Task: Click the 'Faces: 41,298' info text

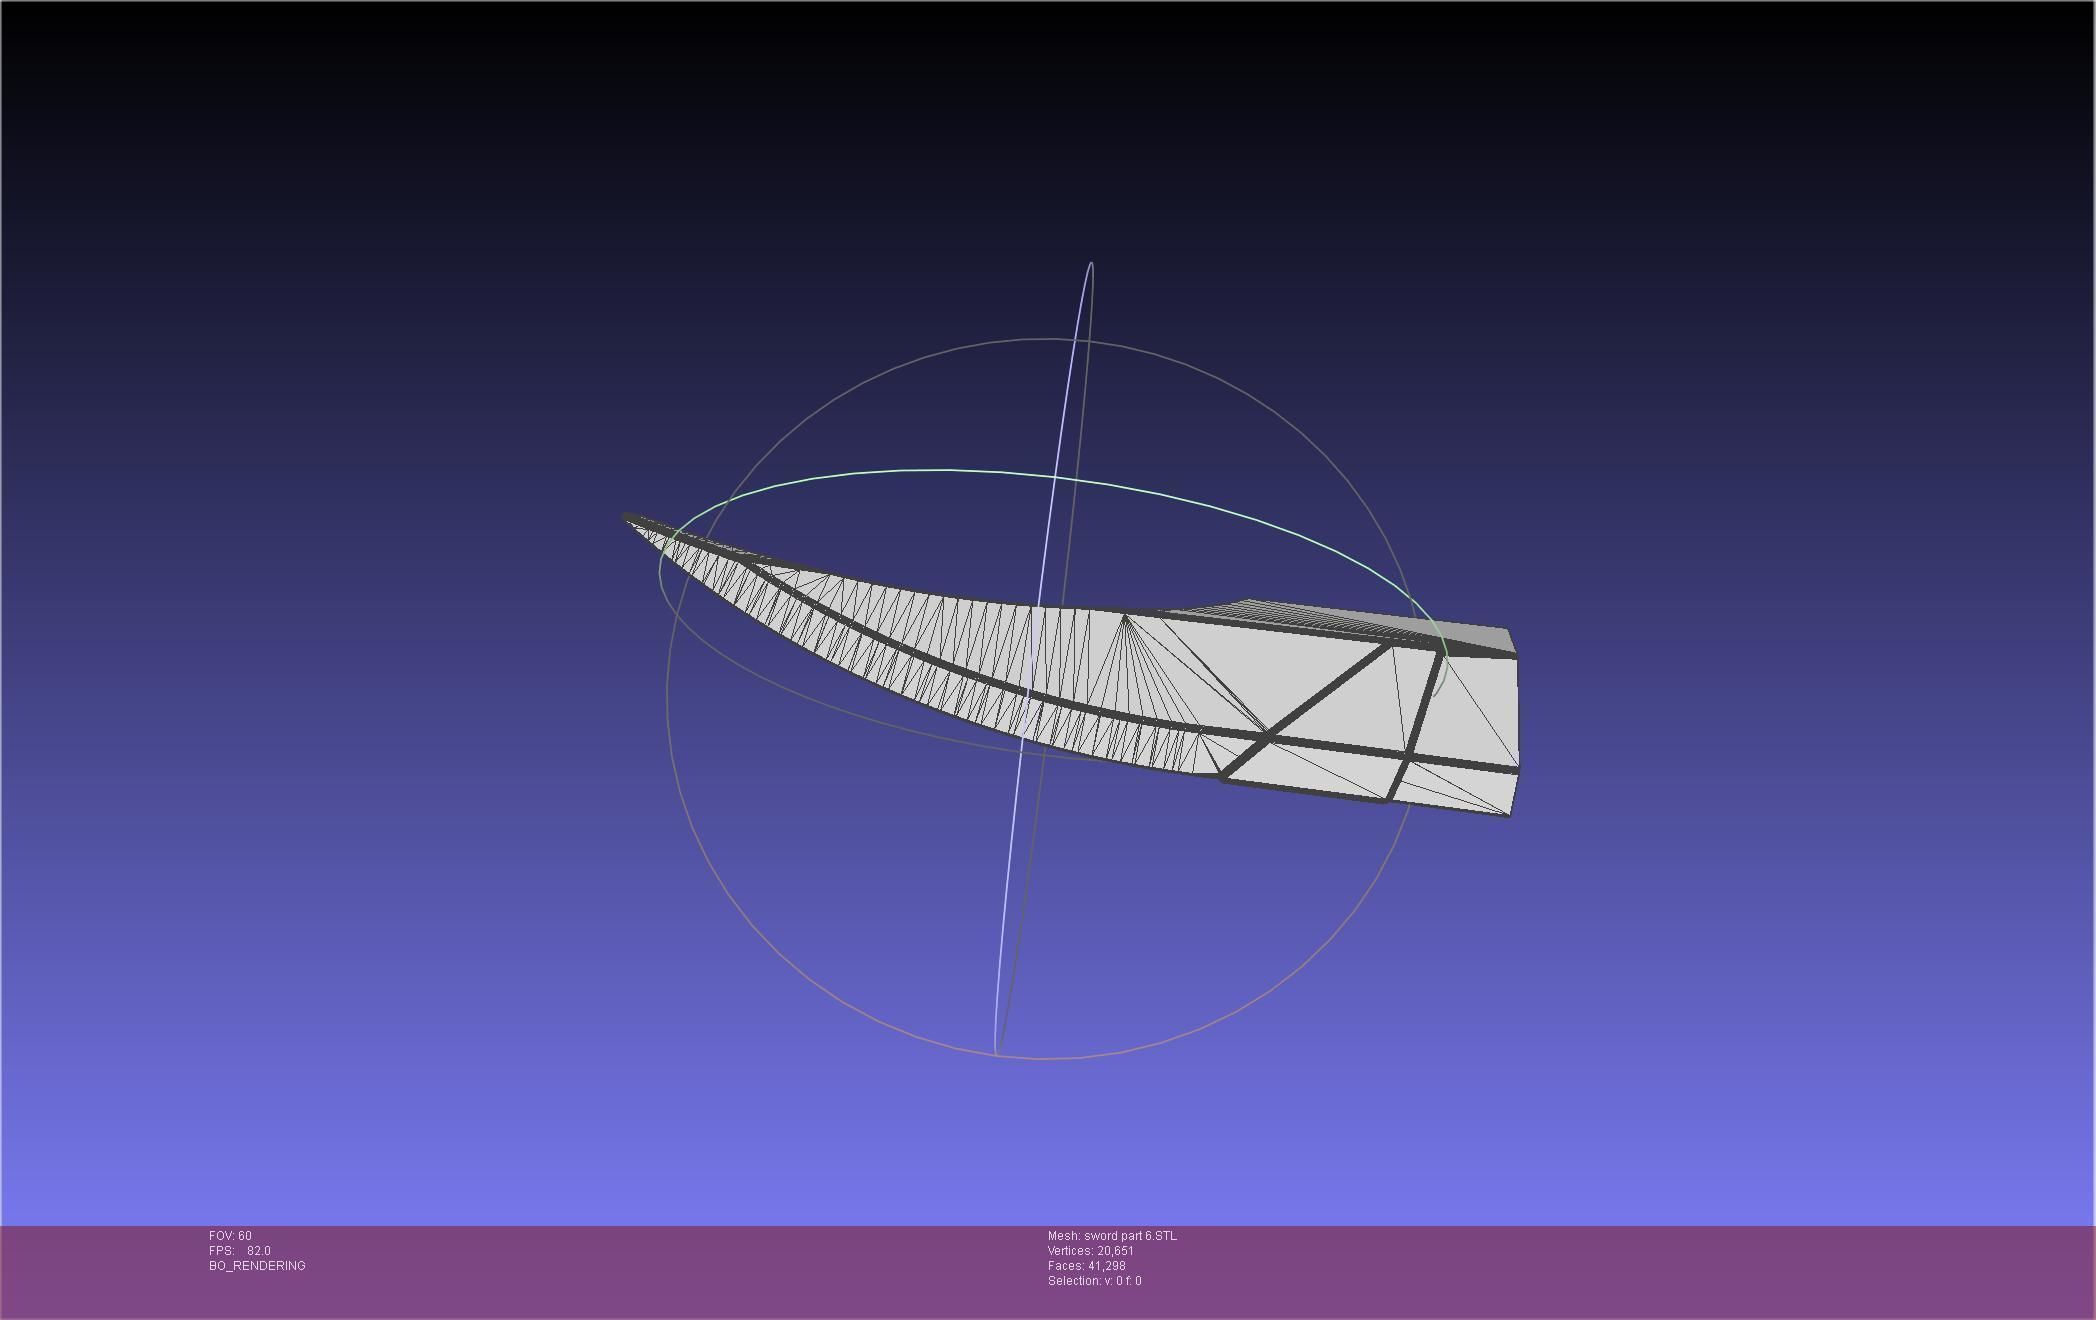Action: pos(1086,1266)
